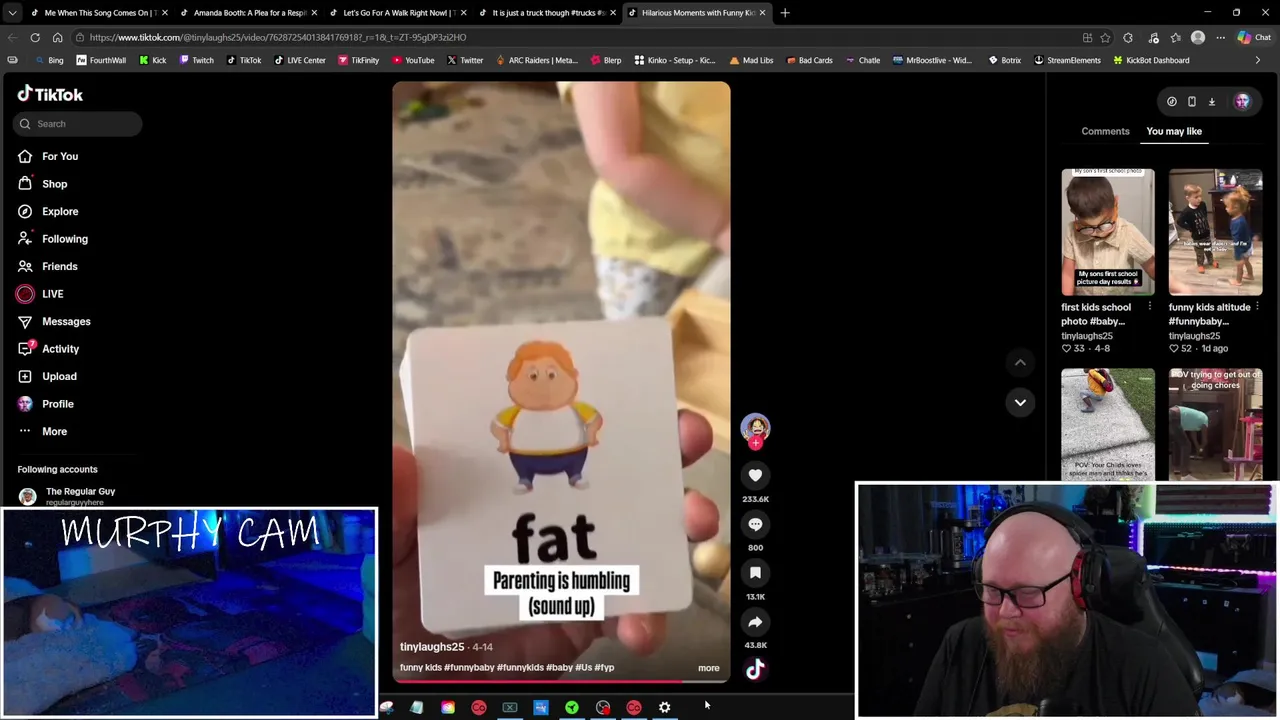1280x720 pixels.
Task: Expand the caption with 'more'
Action: (708, 668)
